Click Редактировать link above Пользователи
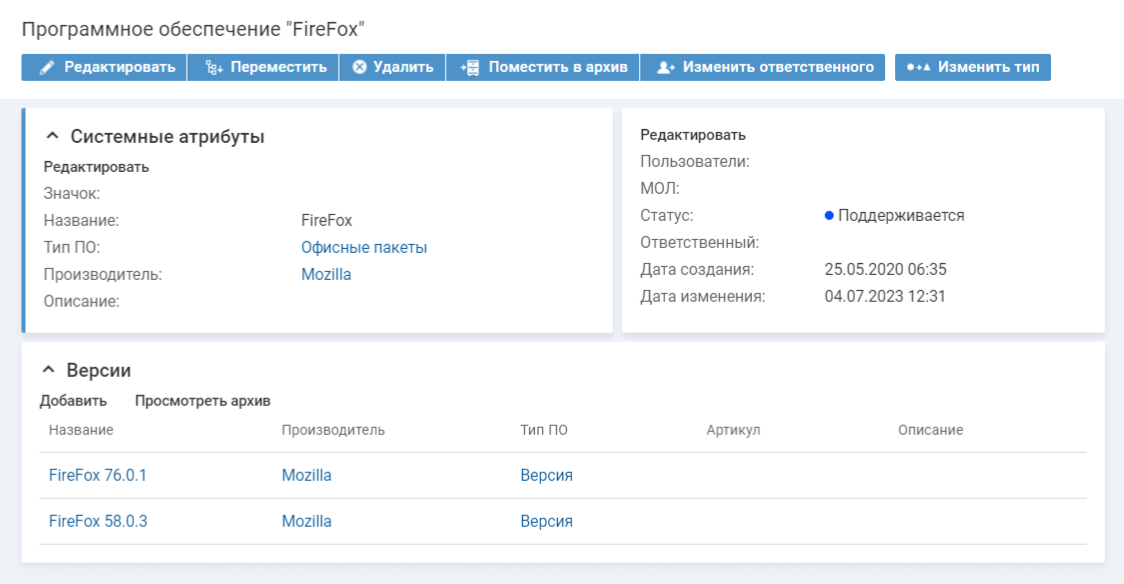 pos(692,135)
